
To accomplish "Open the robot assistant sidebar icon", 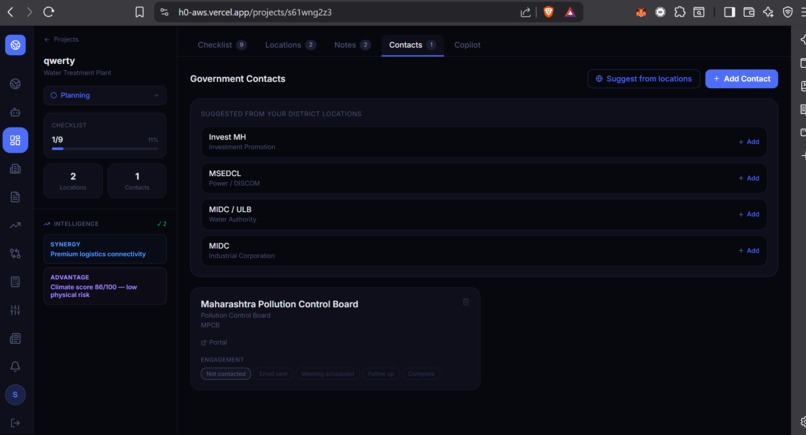I will coord(15,112).
